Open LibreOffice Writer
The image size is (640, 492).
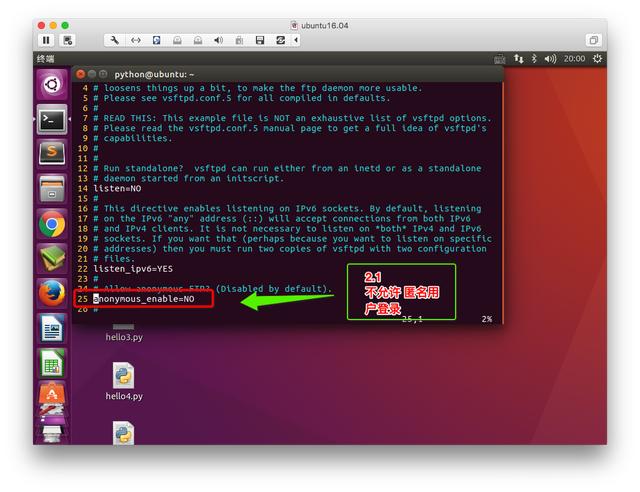[x=52, y=328]
